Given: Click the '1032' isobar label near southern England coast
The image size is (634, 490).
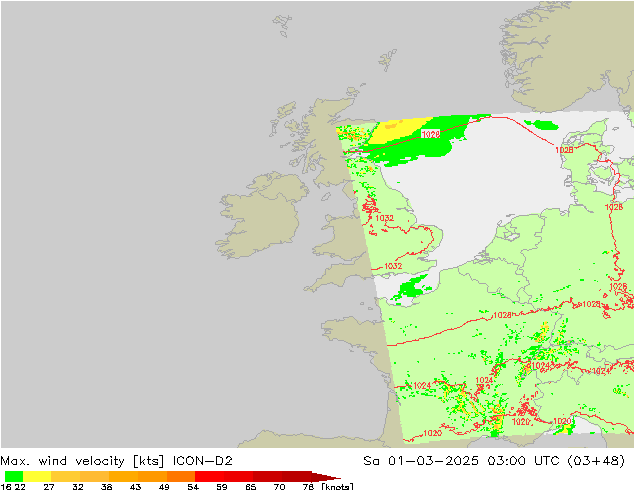Looking at the screenshot, I should pos(393,266).
